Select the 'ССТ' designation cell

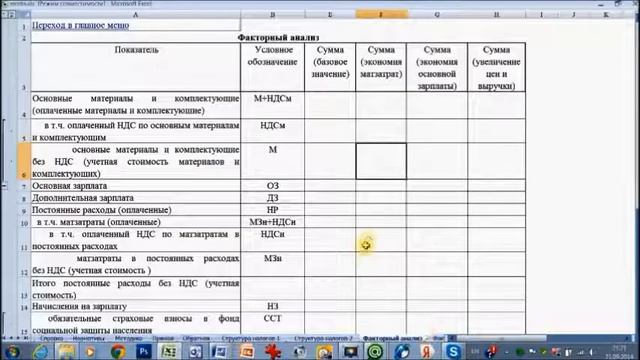(x=273, y=324)
